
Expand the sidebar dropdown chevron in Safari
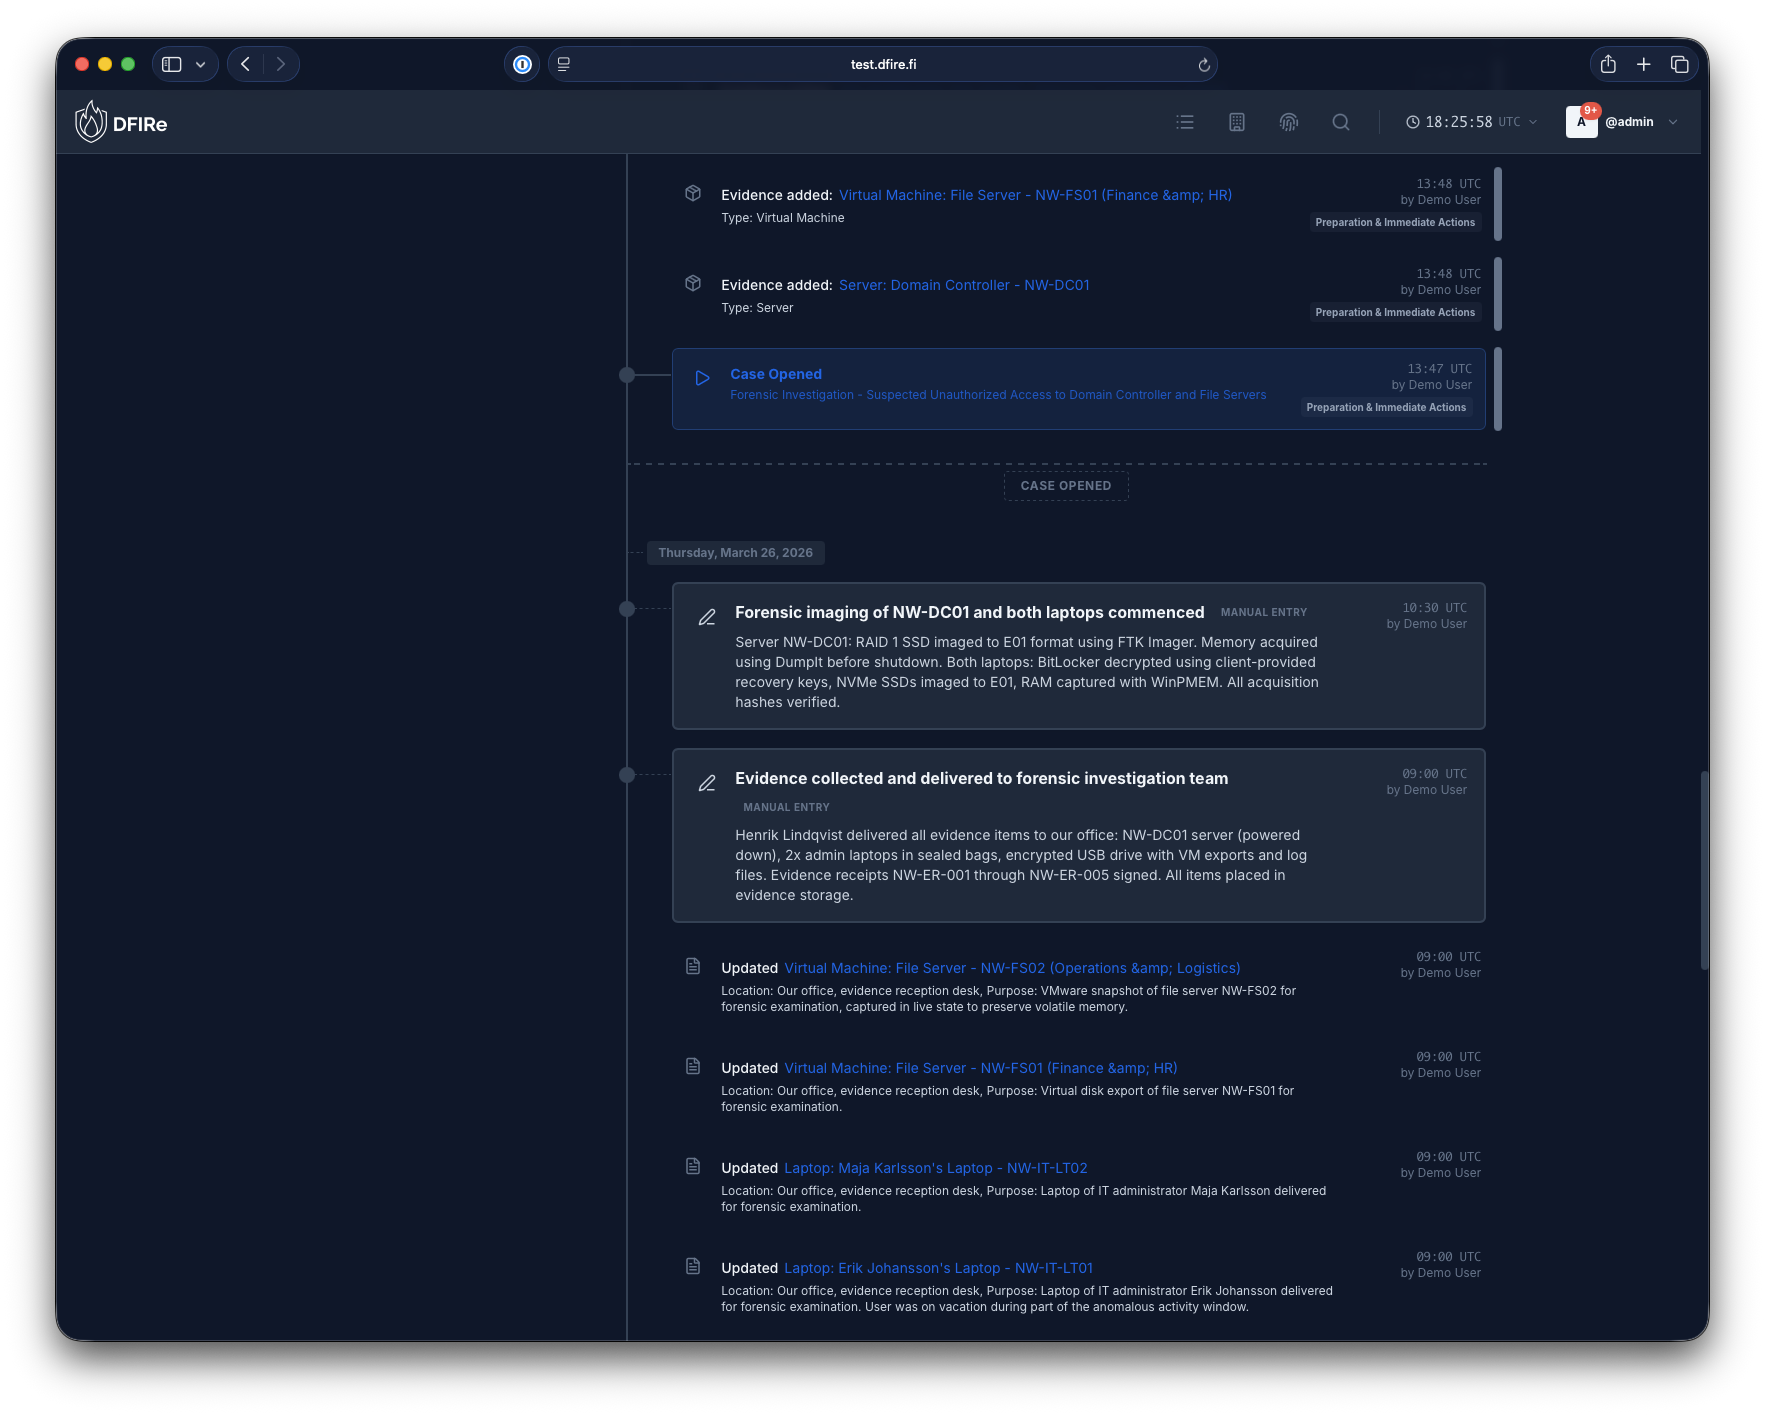[x=201, y=64]
